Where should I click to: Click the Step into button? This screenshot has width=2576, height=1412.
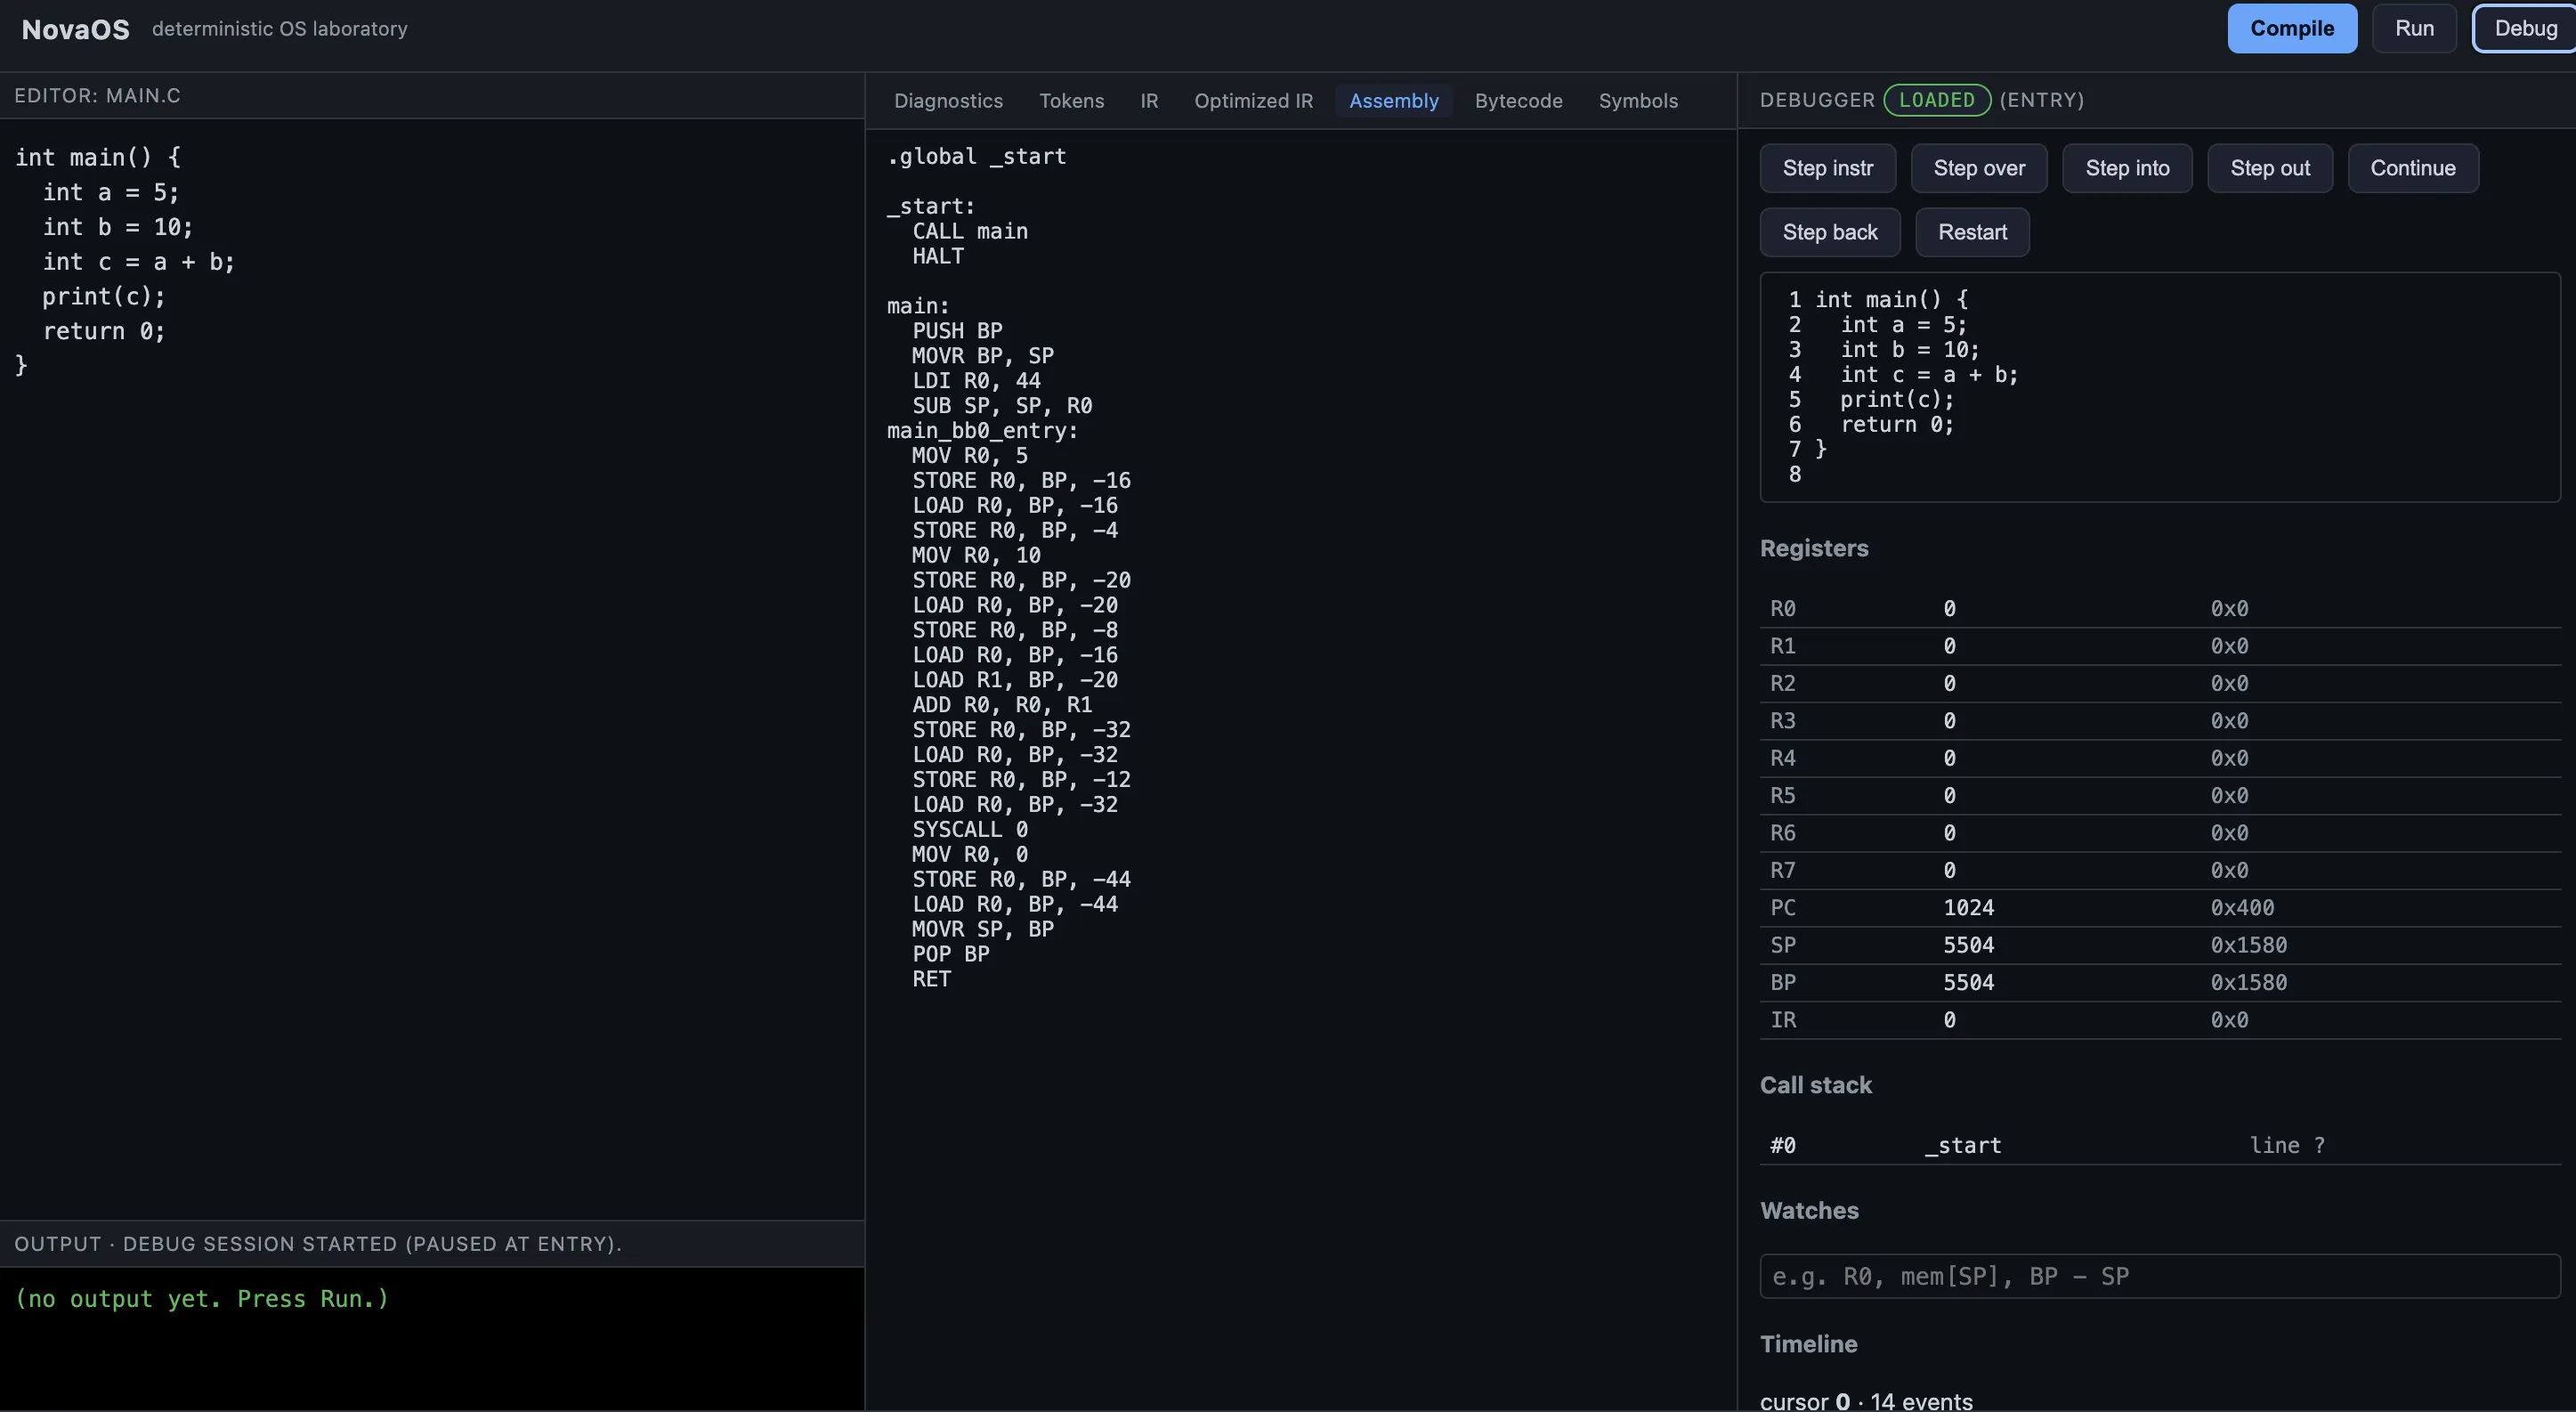tap(2126, 168)
